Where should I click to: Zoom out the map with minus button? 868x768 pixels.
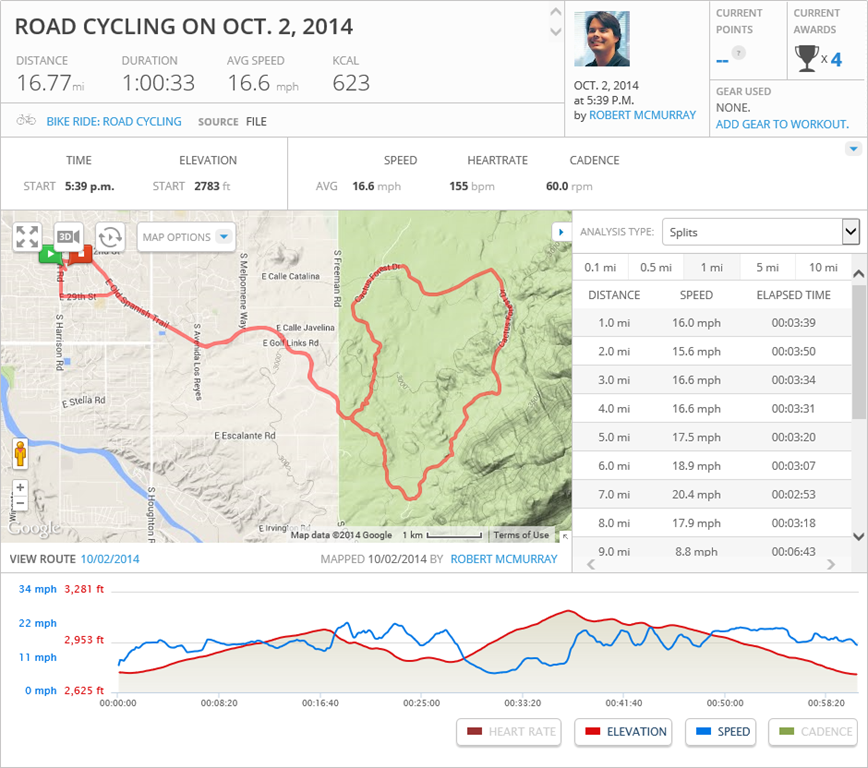20,503
